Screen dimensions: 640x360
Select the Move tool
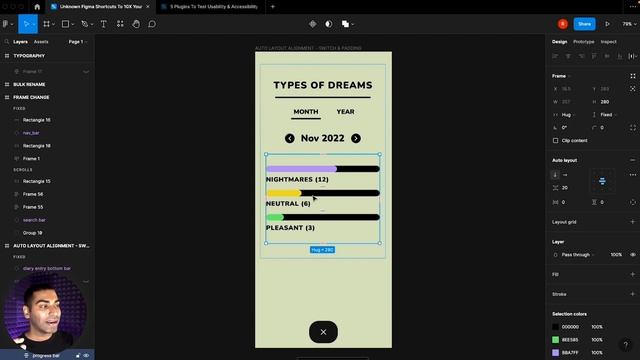[x=26, y=24]
